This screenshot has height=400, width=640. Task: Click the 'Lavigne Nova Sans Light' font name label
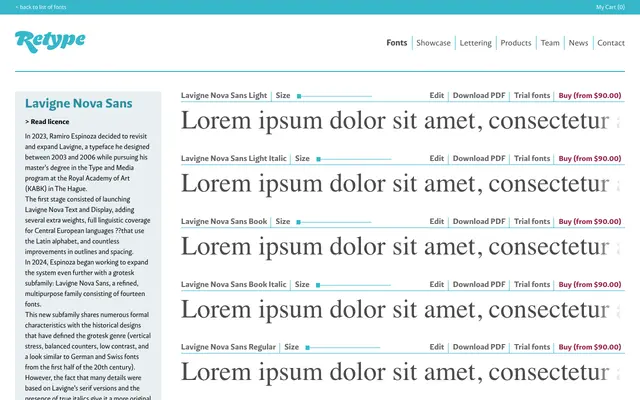[224, 96]
